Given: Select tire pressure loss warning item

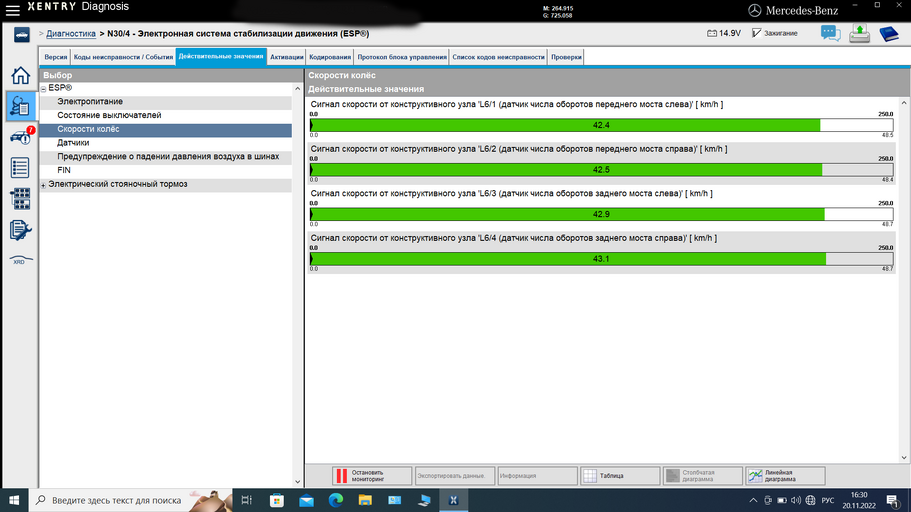Looking at the screenshot, I should pos(166,157).
